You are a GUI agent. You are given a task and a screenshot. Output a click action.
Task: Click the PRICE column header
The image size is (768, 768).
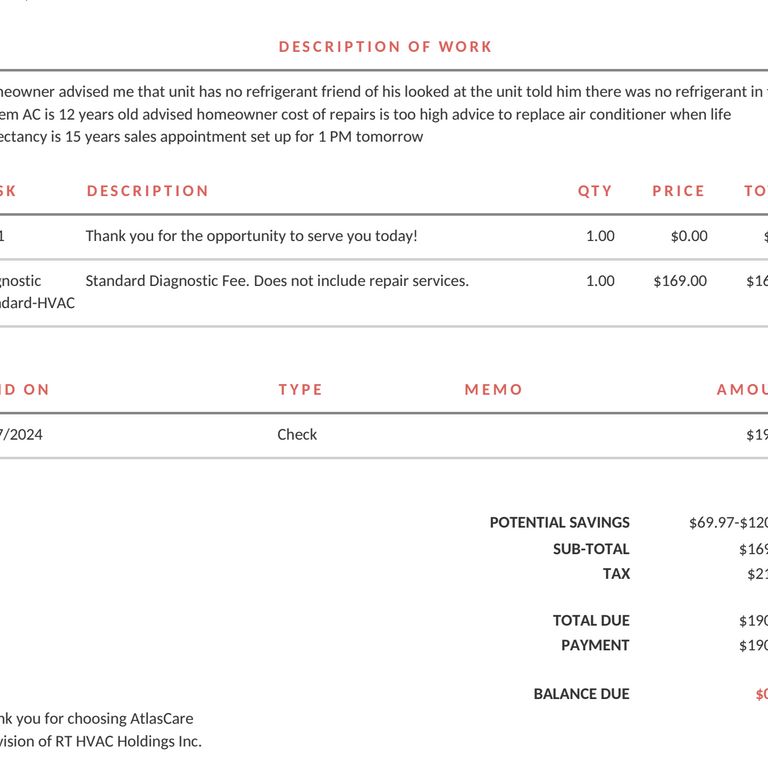click(679, 191)
